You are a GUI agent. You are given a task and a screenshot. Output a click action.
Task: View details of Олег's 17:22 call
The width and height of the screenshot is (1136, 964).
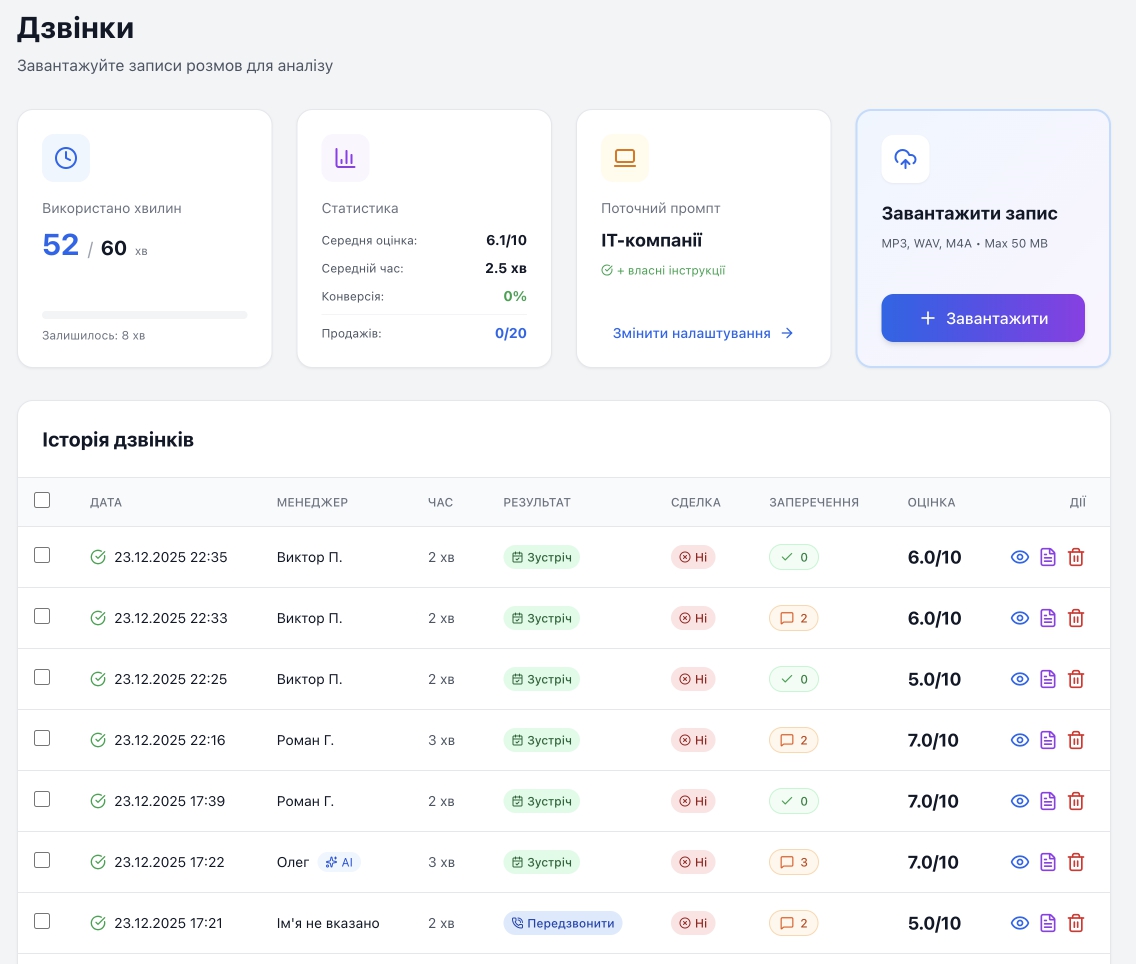click(1019, 862)
